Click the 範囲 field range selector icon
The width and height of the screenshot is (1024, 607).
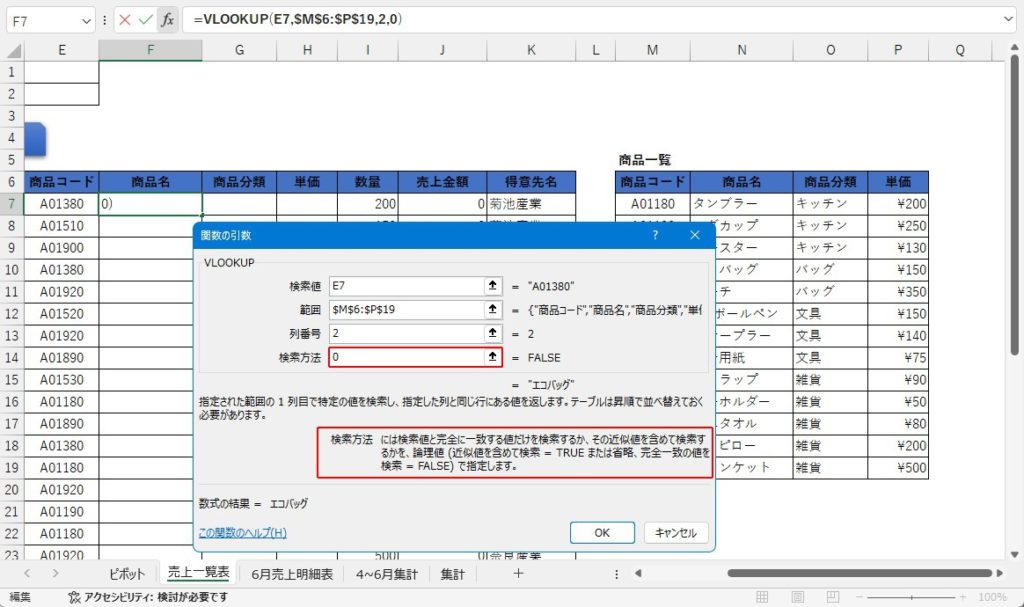[x=493, y=310]
